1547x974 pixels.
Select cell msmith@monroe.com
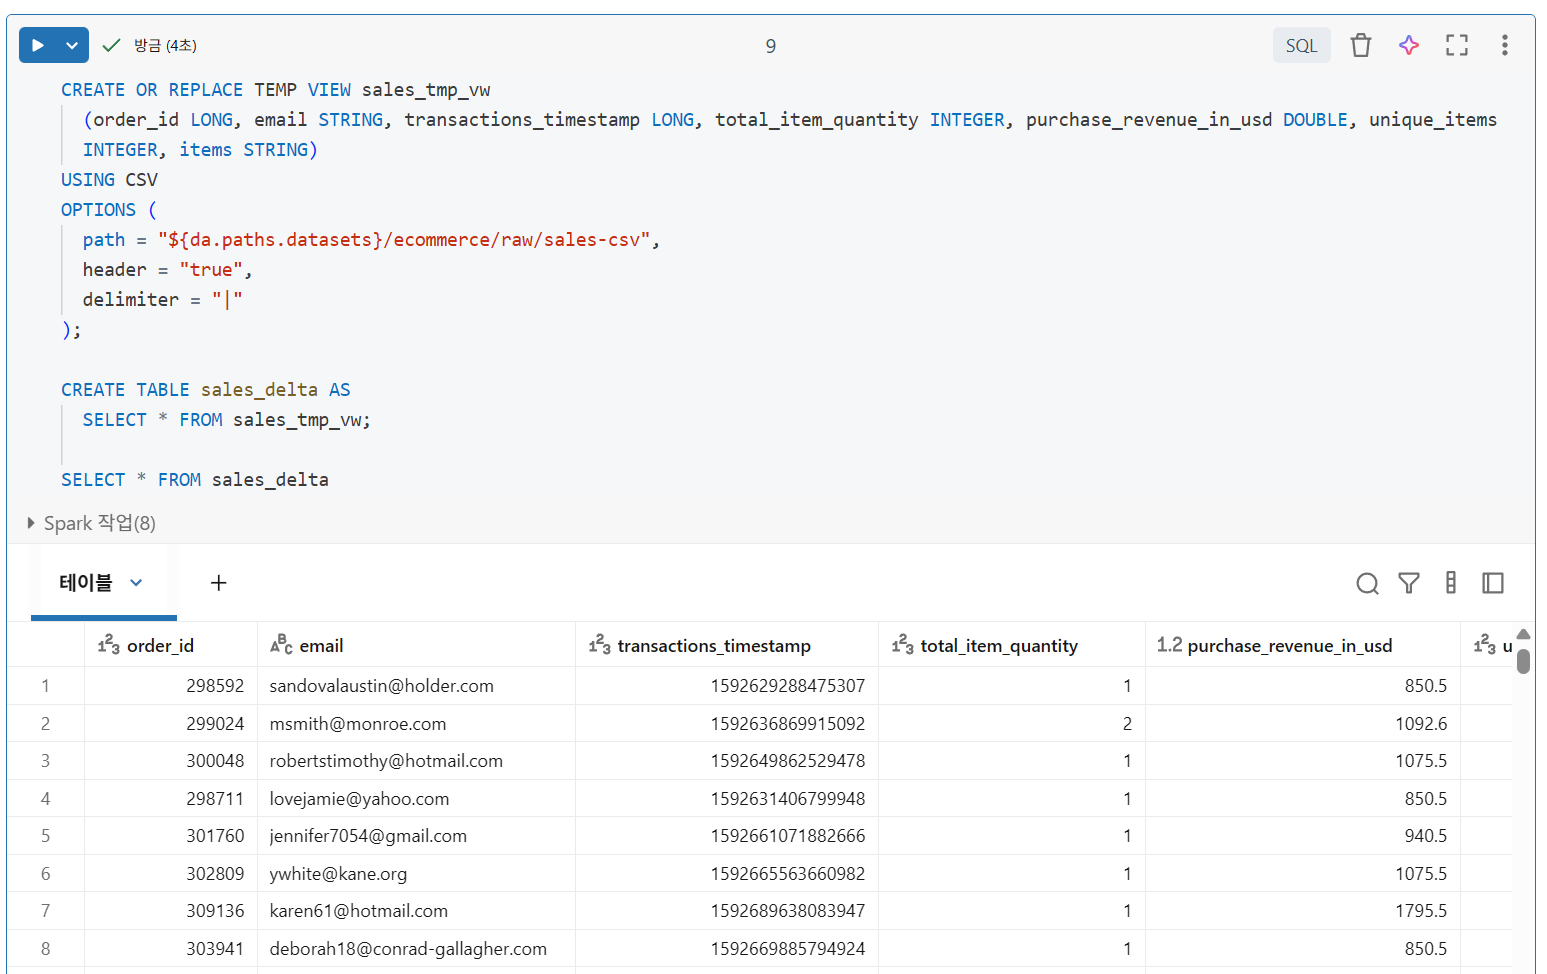click(x=416, y=723)
